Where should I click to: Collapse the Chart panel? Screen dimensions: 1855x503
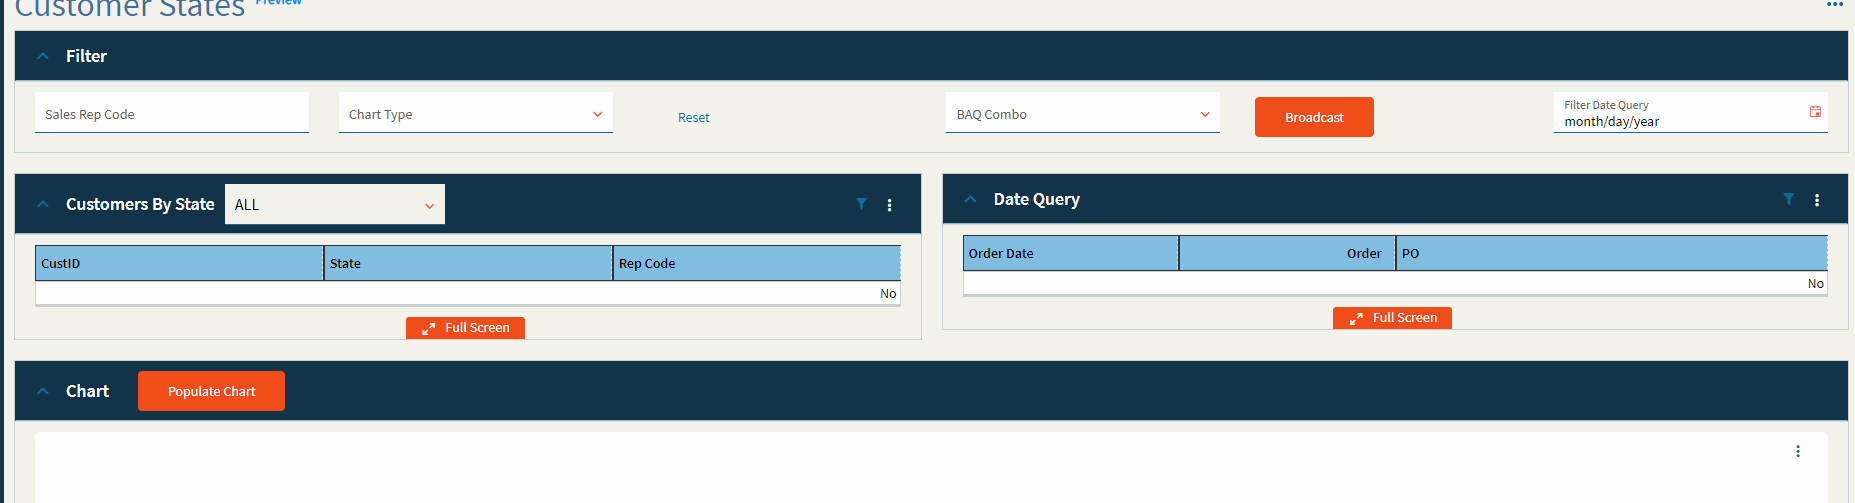tap(43, 391)
